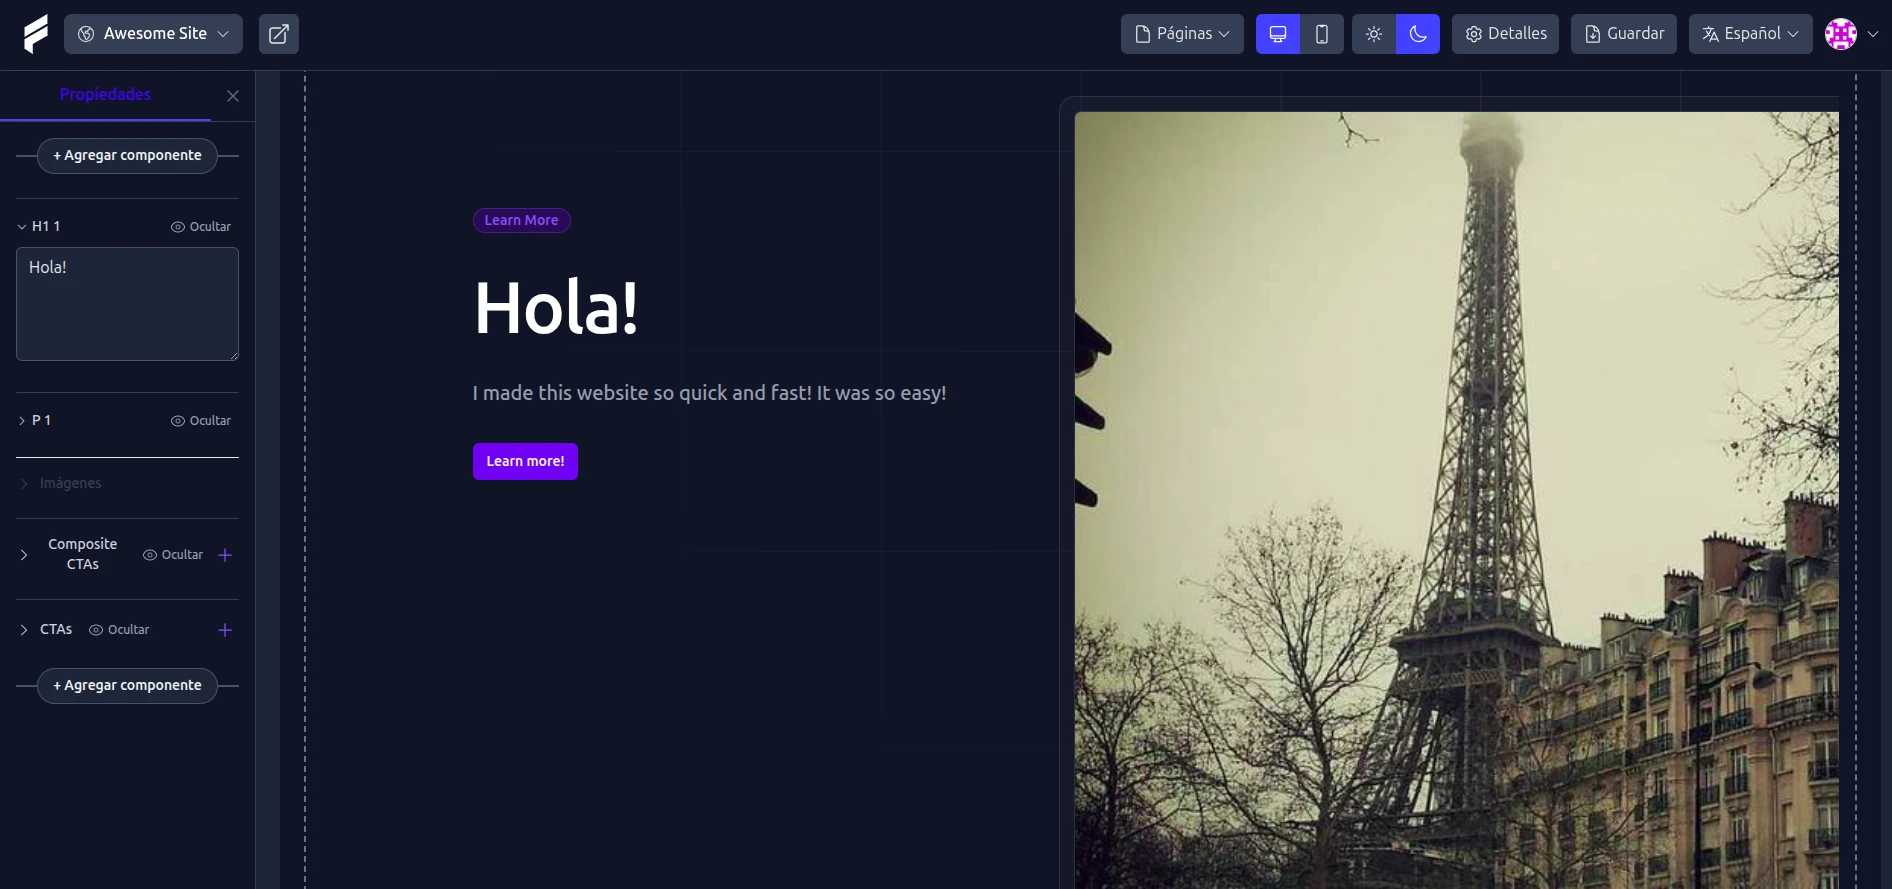Open the Awesome Site dropdown
The image size is (1892, 889).
153,34
